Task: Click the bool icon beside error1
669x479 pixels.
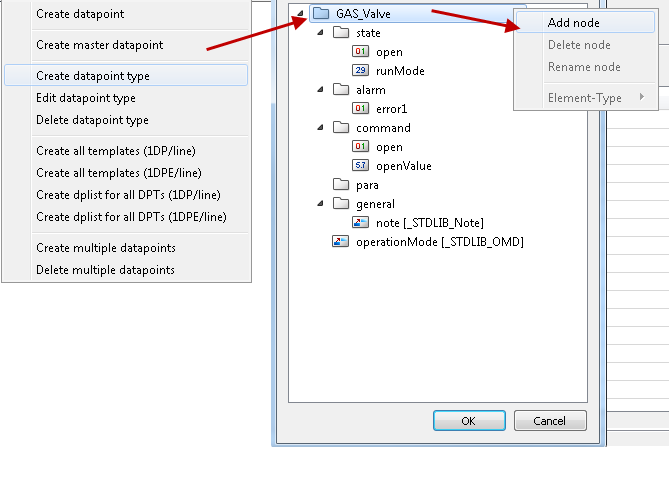Action: [361, 109]
